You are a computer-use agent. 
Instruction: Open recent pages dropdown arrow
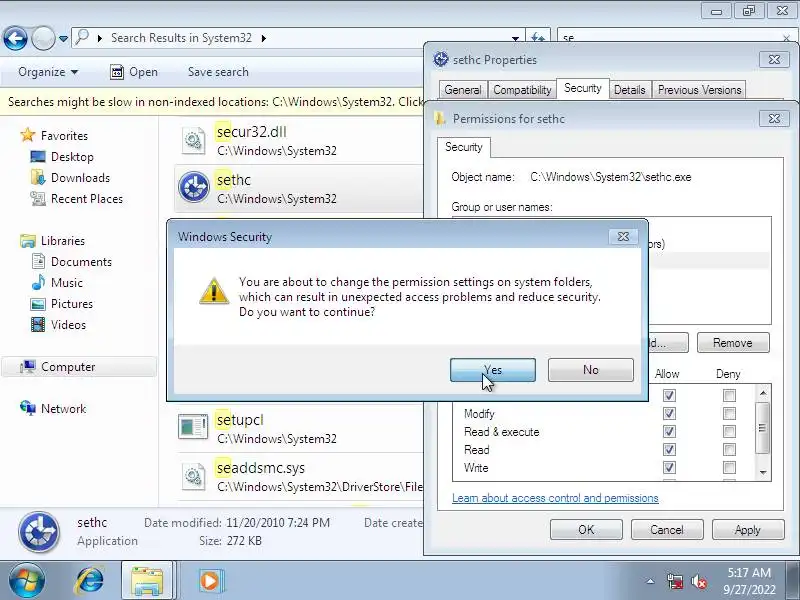pos(63,39)
